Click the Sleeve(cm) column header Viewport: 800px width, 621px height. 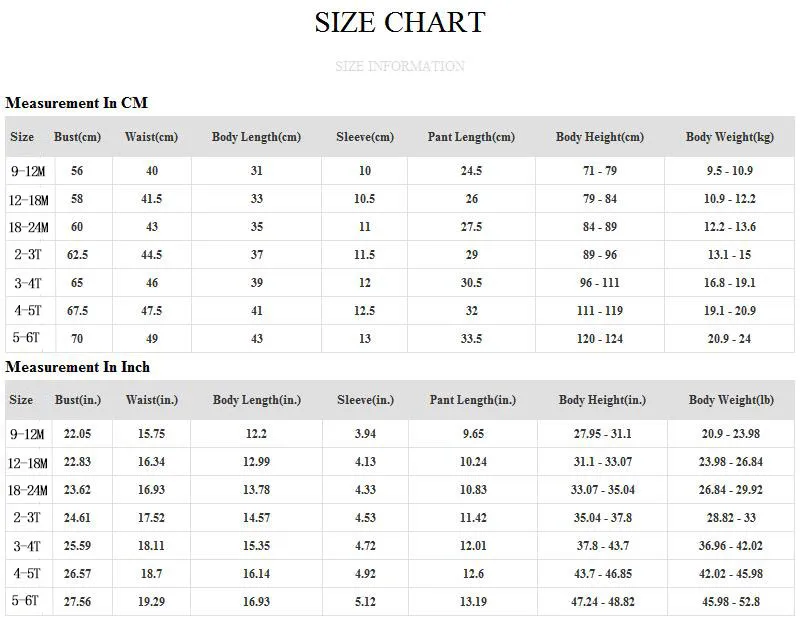click(x=365, y=137)
